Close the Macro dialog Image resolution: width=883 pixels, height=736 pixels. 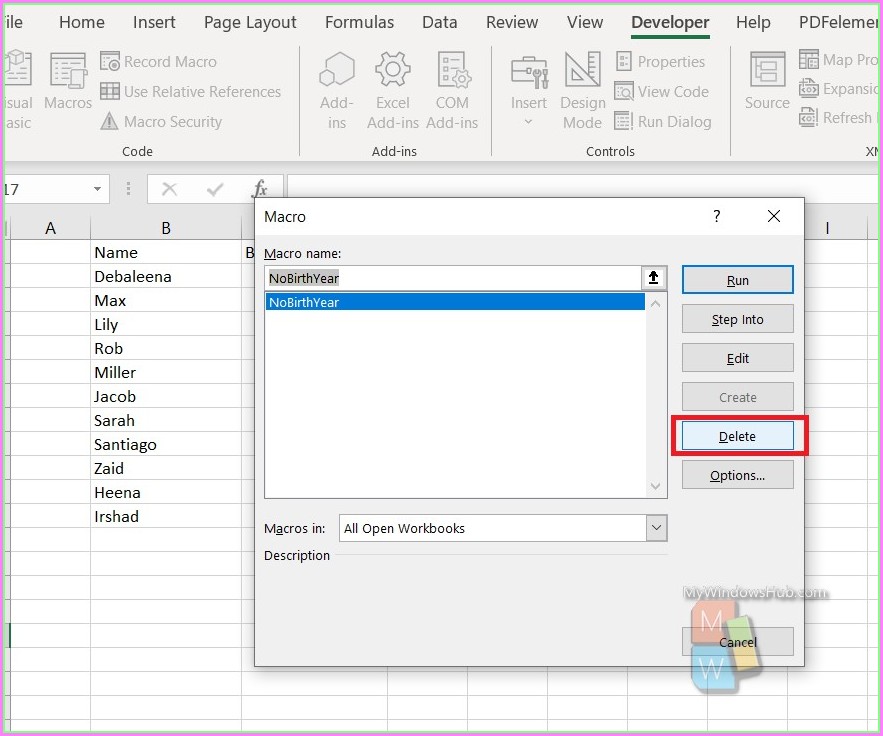click(x=774, y=216)
